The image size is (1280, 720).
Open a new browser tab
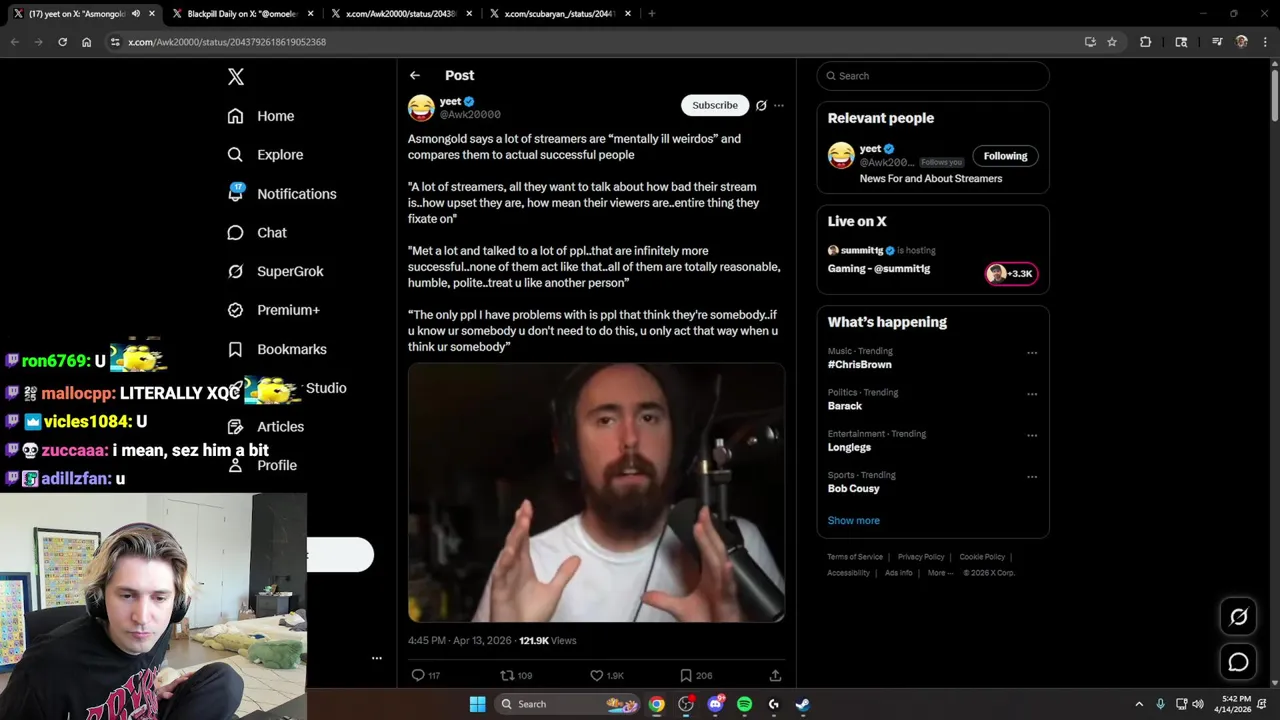click(652, 14)
